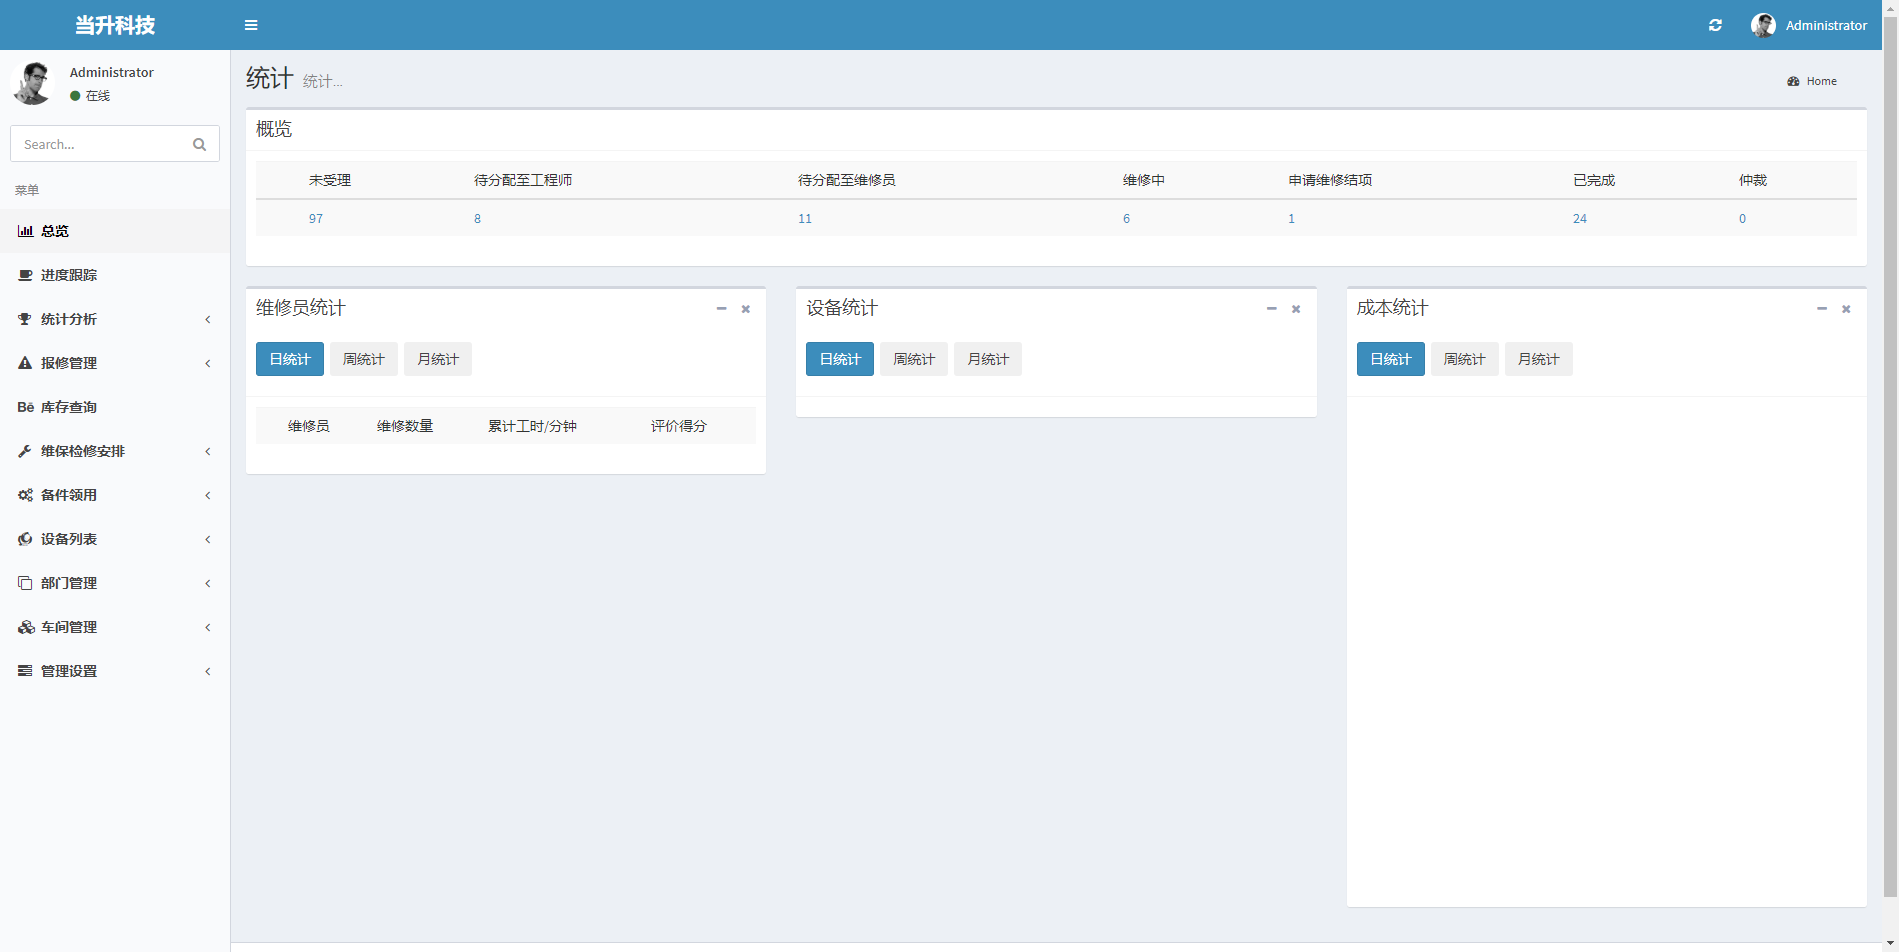Click the page vertical scrollbar
The height and width of the screenshot is (952, 1899).
pyautogui.click(x=1890, y=450)
